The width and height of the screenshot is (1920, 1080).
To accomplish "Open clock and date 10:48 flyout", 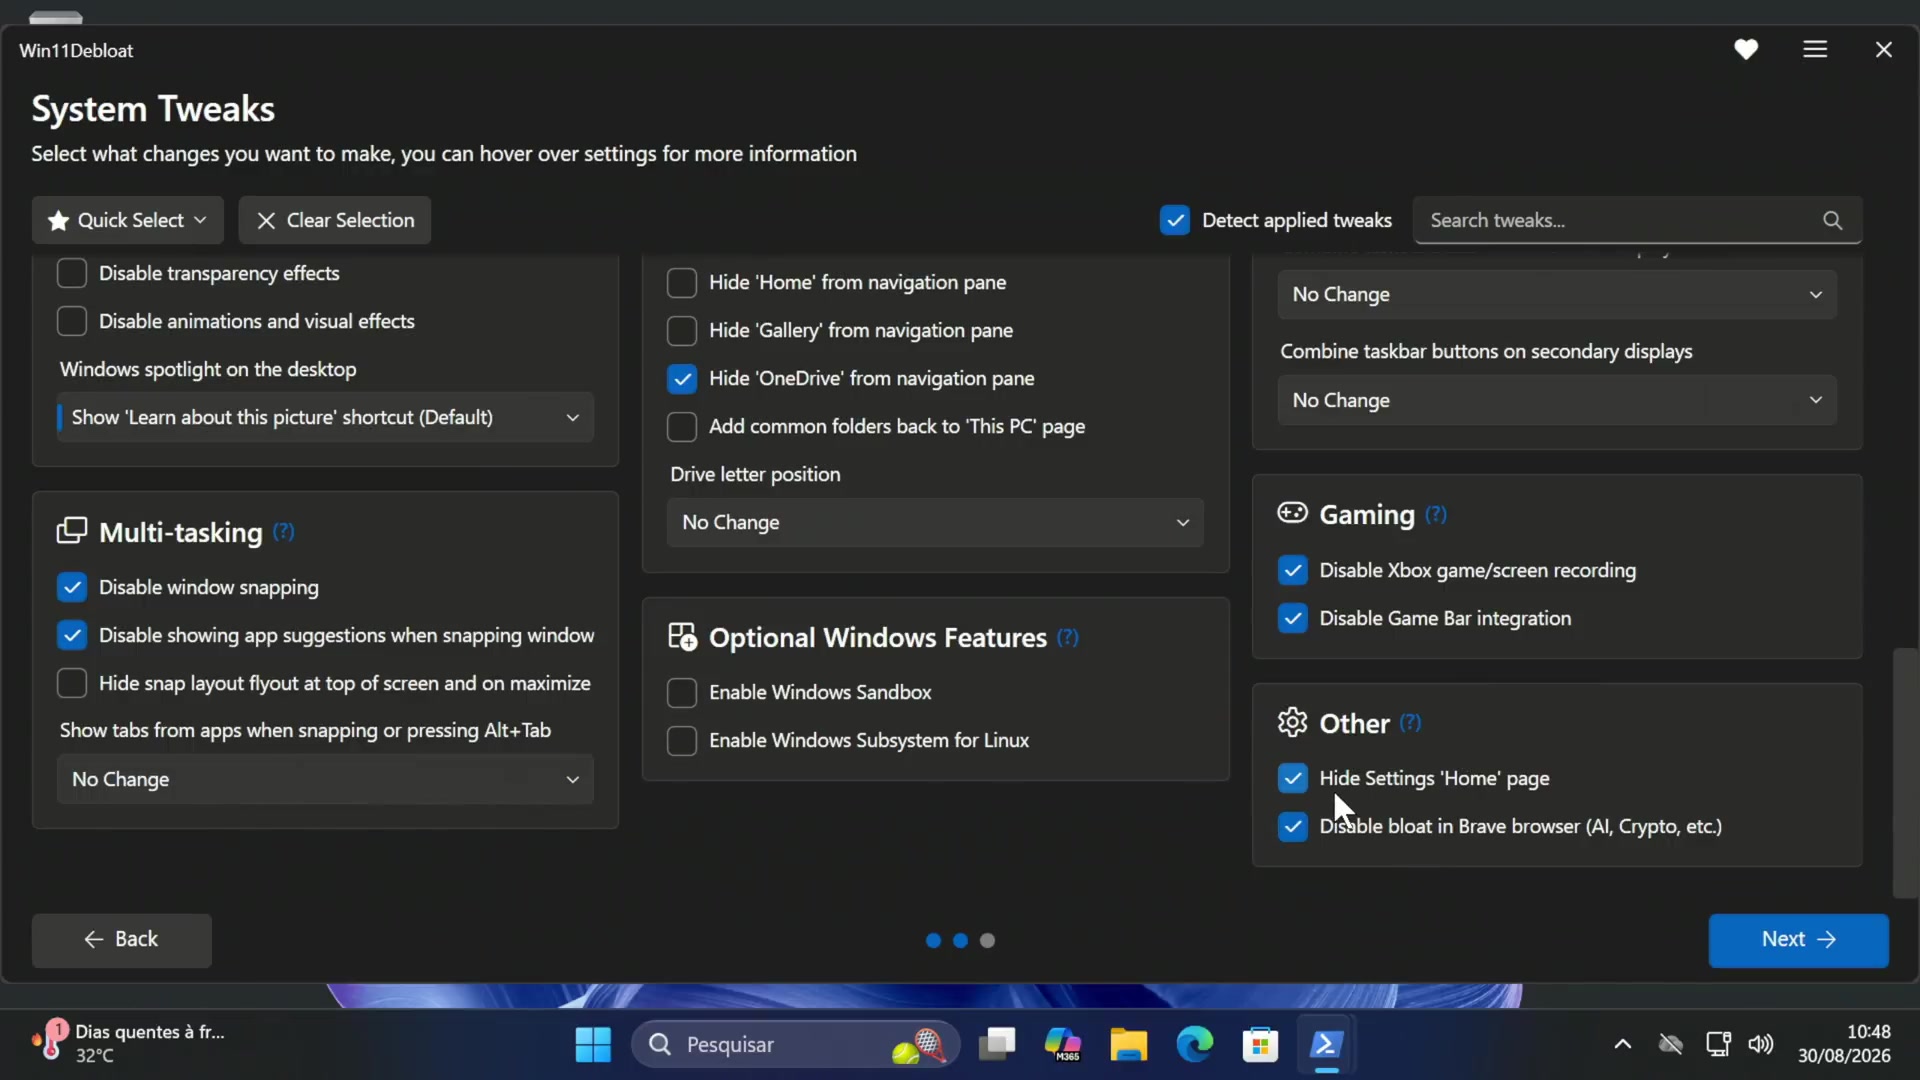I will click(x=1844, y=1043).
